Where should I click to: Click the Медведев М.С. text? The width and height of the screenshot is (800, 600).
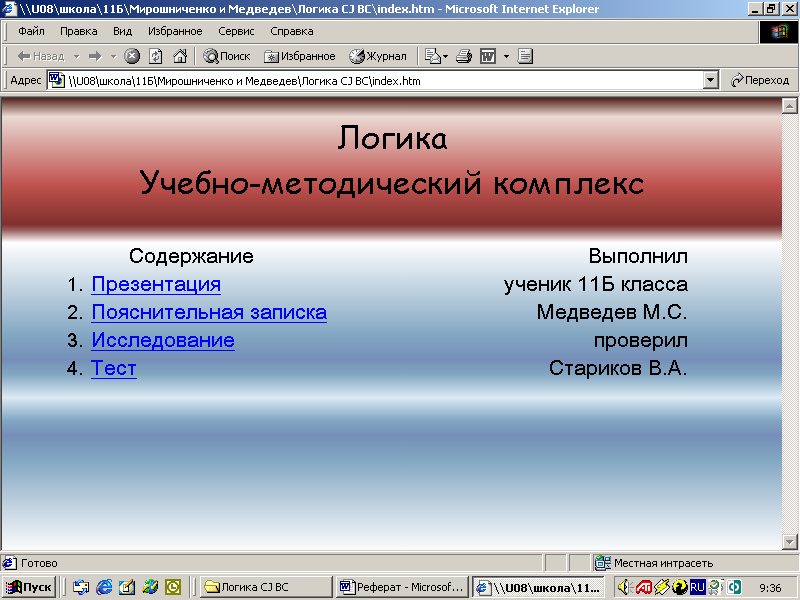[x=612, y=312]
